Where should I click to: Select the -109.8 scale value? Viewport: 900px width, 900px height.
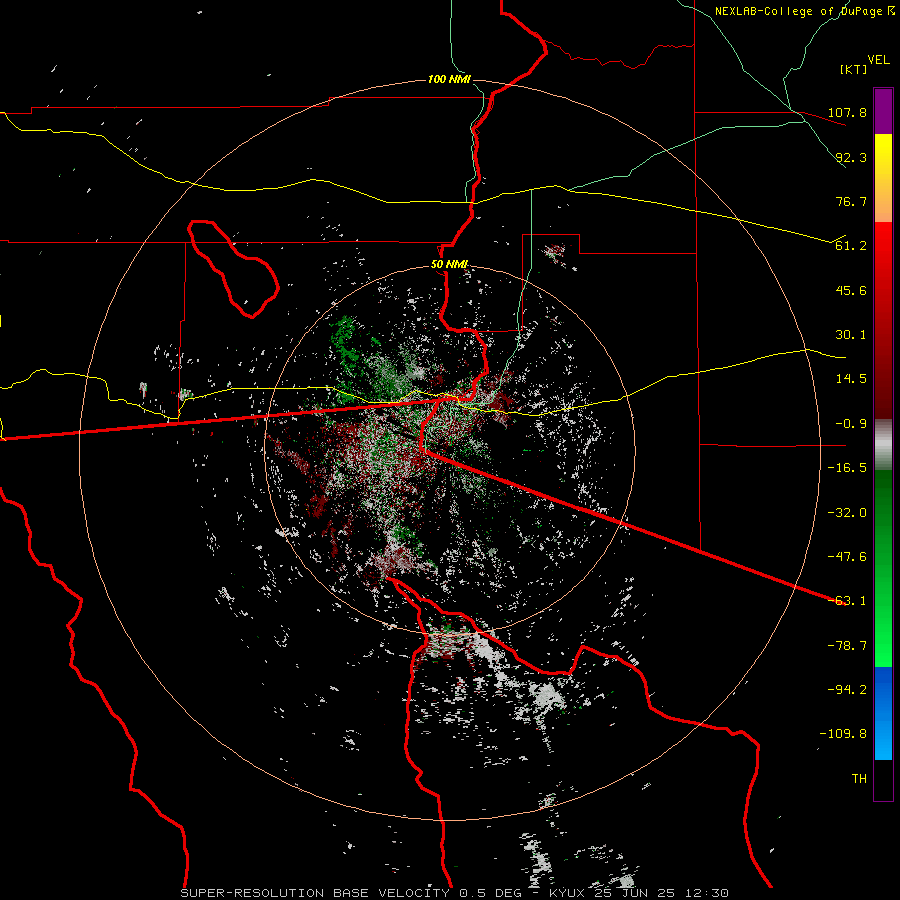pyautogui.click(x=843, y=734)
